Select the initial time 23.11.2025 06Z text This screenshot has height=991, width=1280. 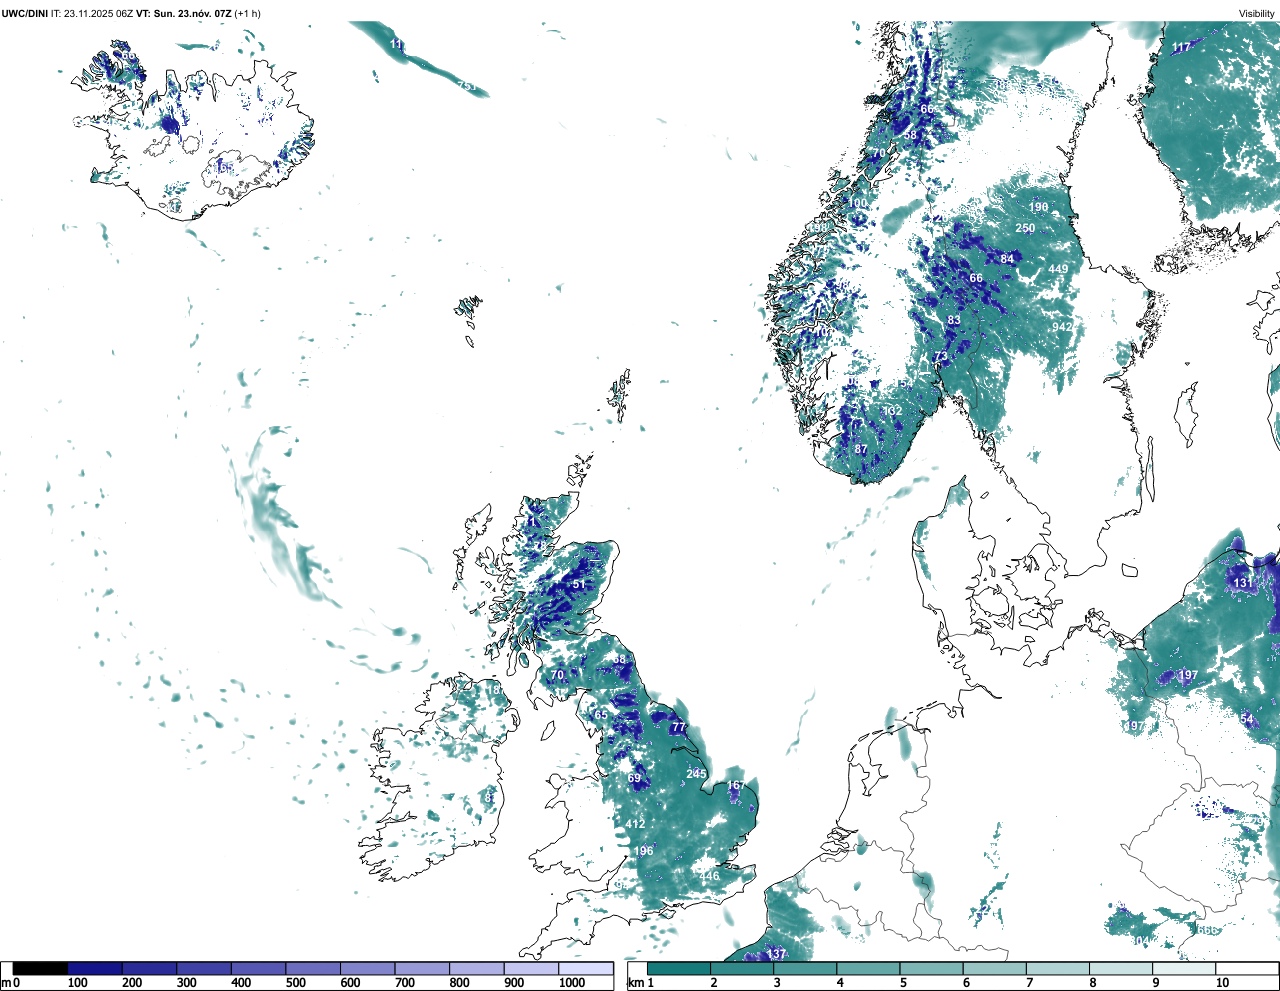(x=98, y=13)
